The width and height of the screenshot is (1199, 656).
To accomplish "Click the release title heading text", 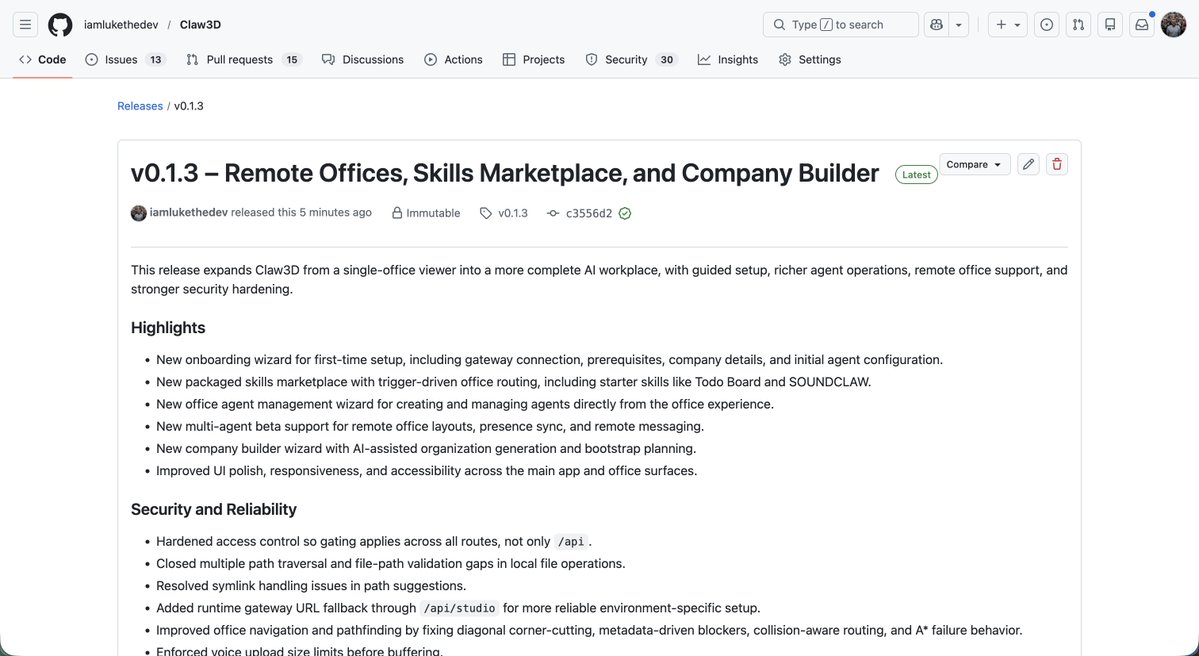I will pos(505,173).
